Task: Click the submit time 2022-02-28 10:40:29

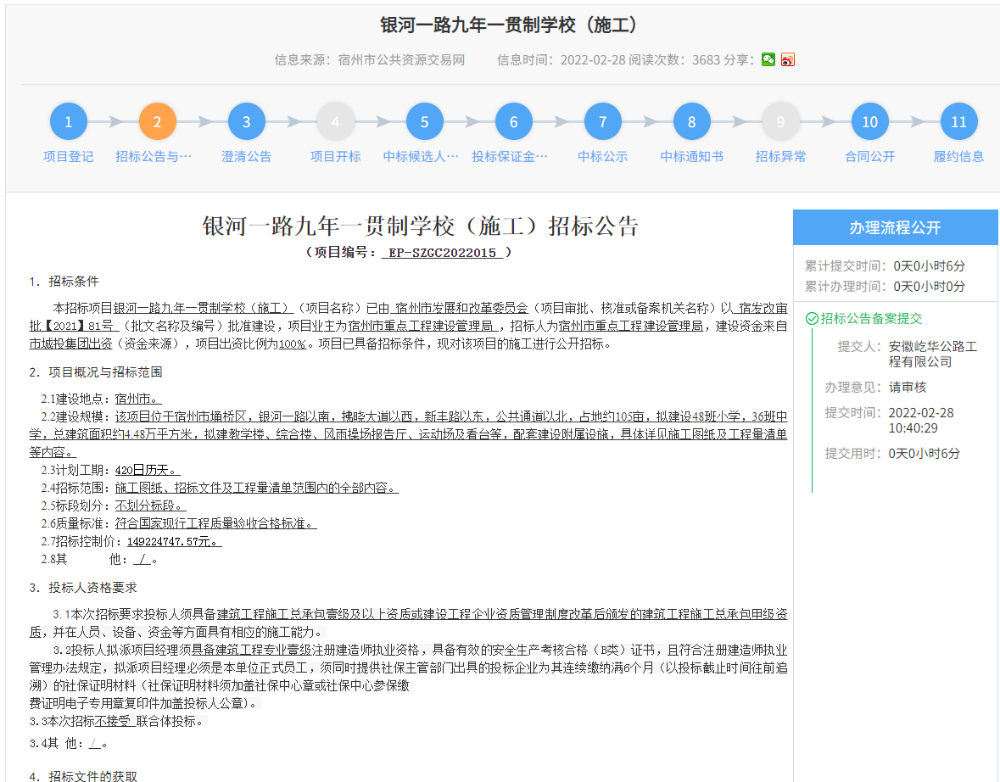Action: (921, 420)
